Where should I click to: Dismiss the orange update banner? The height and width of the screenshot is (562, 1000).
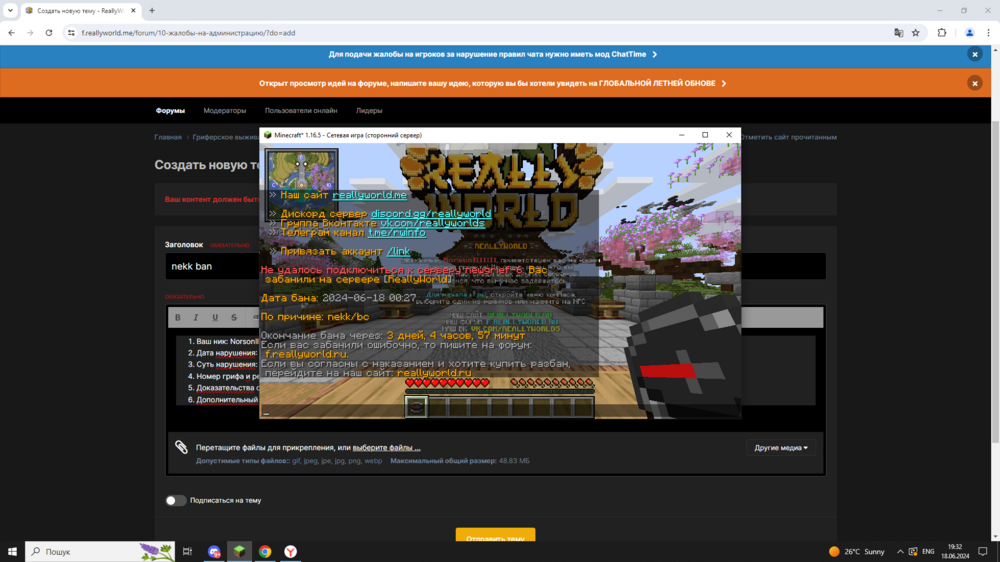(974, 83)
